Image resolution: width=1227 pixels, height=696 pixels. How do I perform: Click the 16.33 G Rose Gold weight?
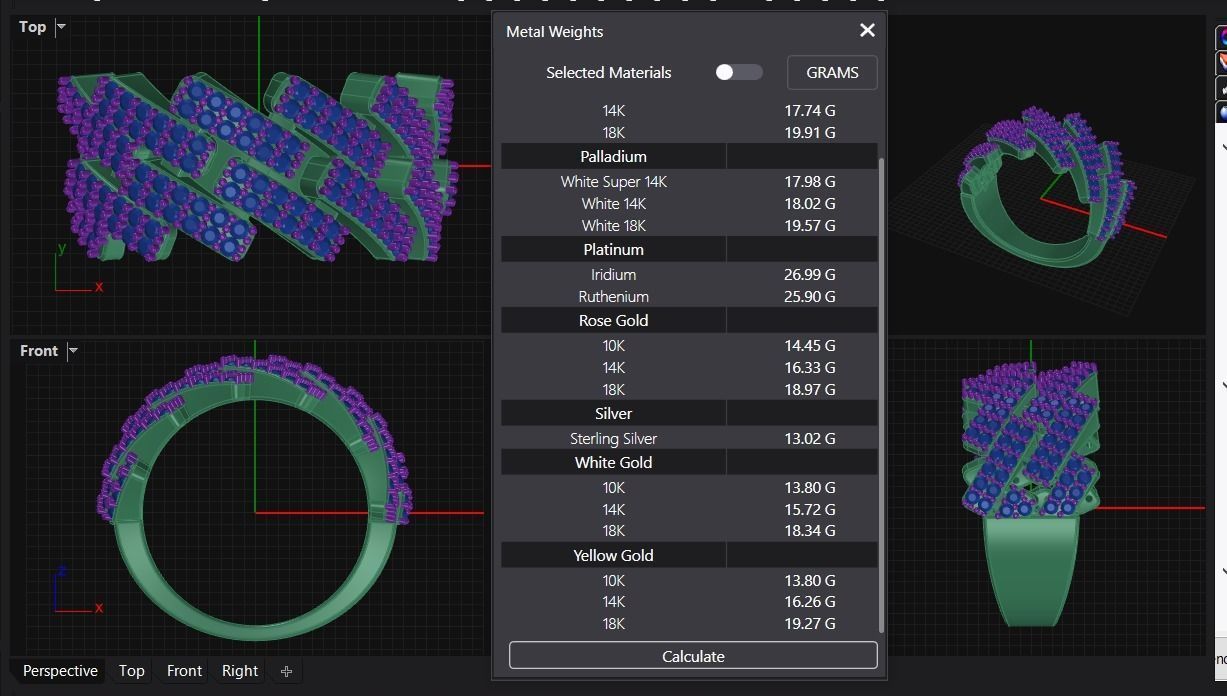(809, 368)
